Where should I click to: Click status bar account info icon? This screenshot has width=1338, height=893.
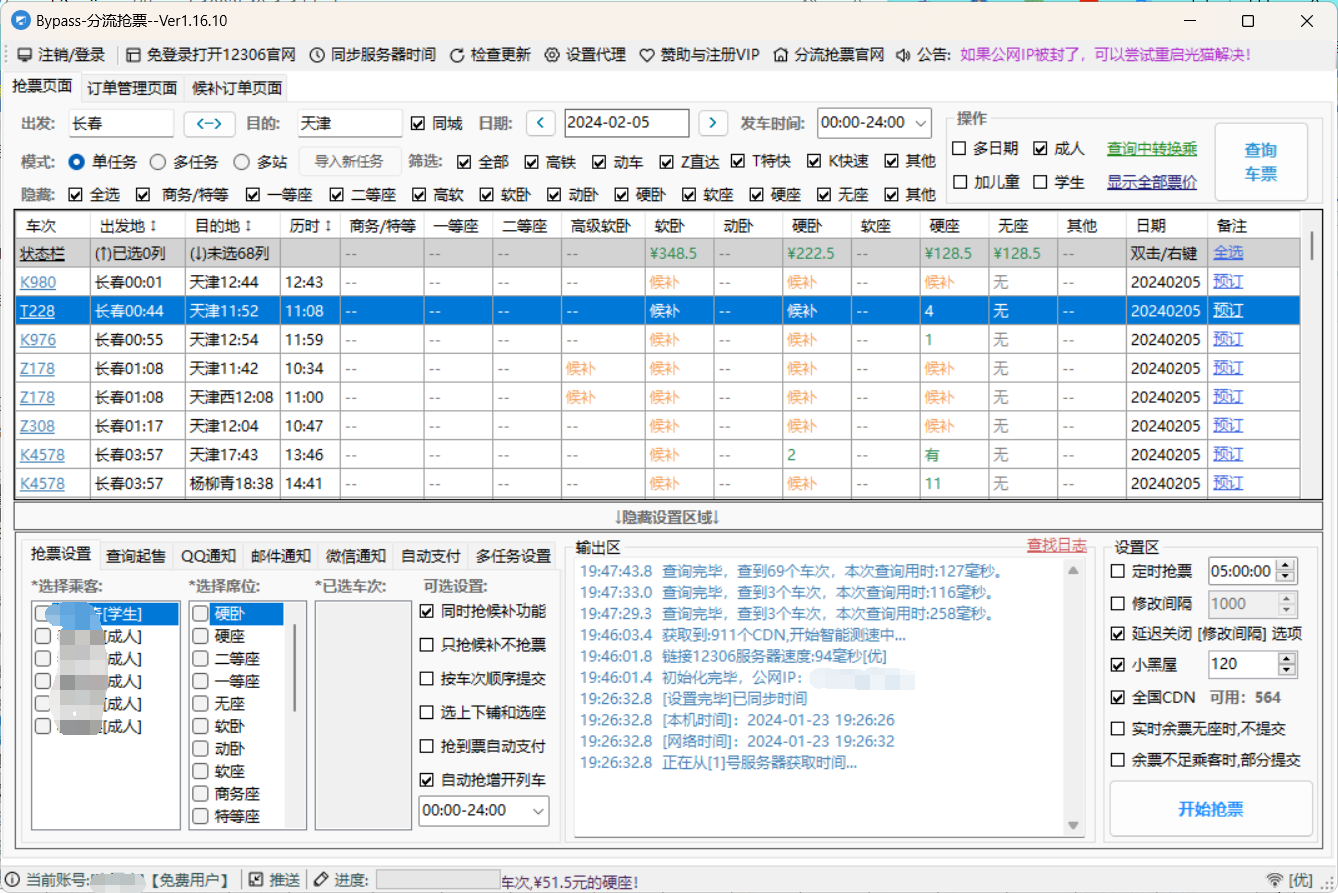coord(13,880)
